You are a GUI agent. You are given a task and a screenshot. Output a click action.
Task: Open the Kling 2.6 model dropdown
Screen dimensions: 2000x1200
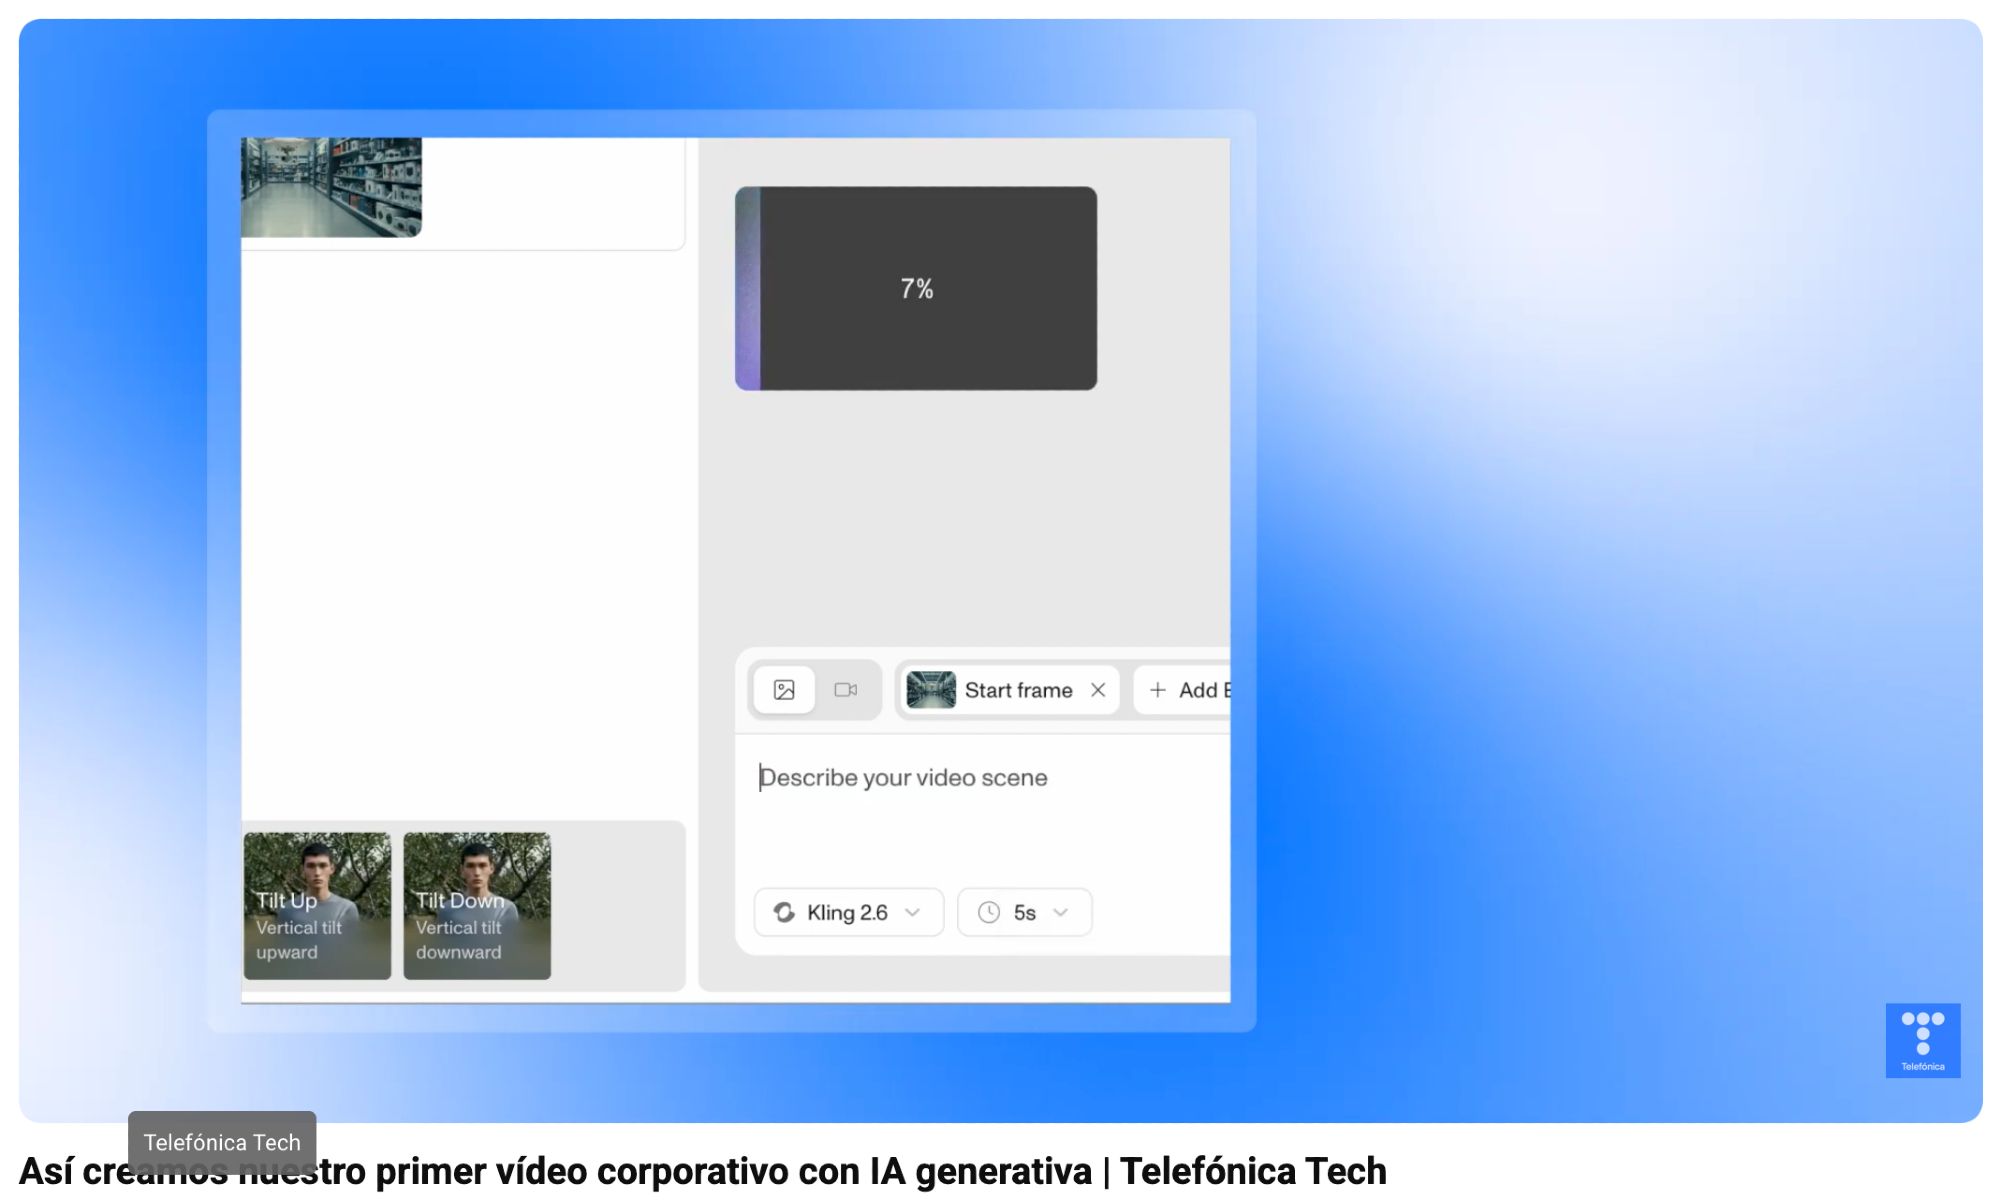(x=848, y=912)
